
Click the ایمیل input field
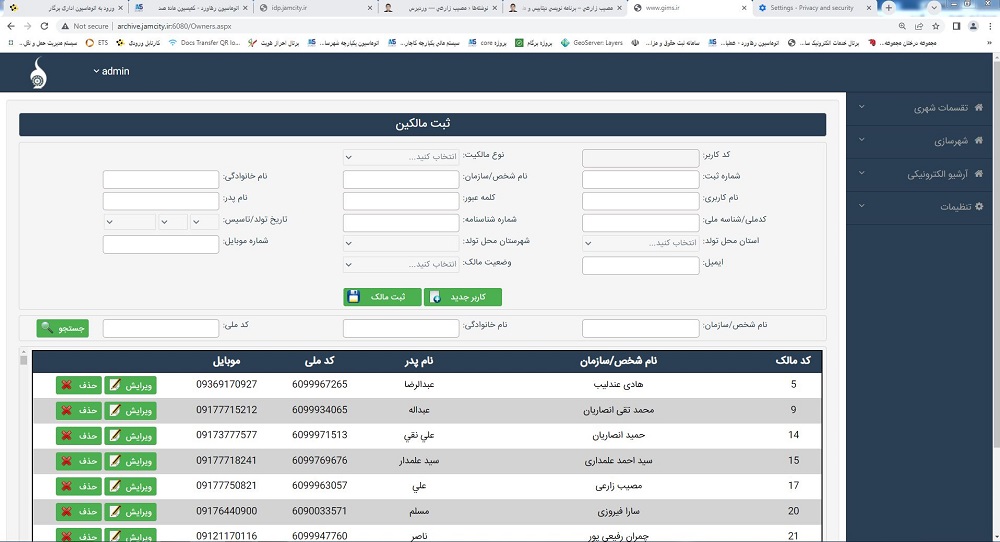640,265
